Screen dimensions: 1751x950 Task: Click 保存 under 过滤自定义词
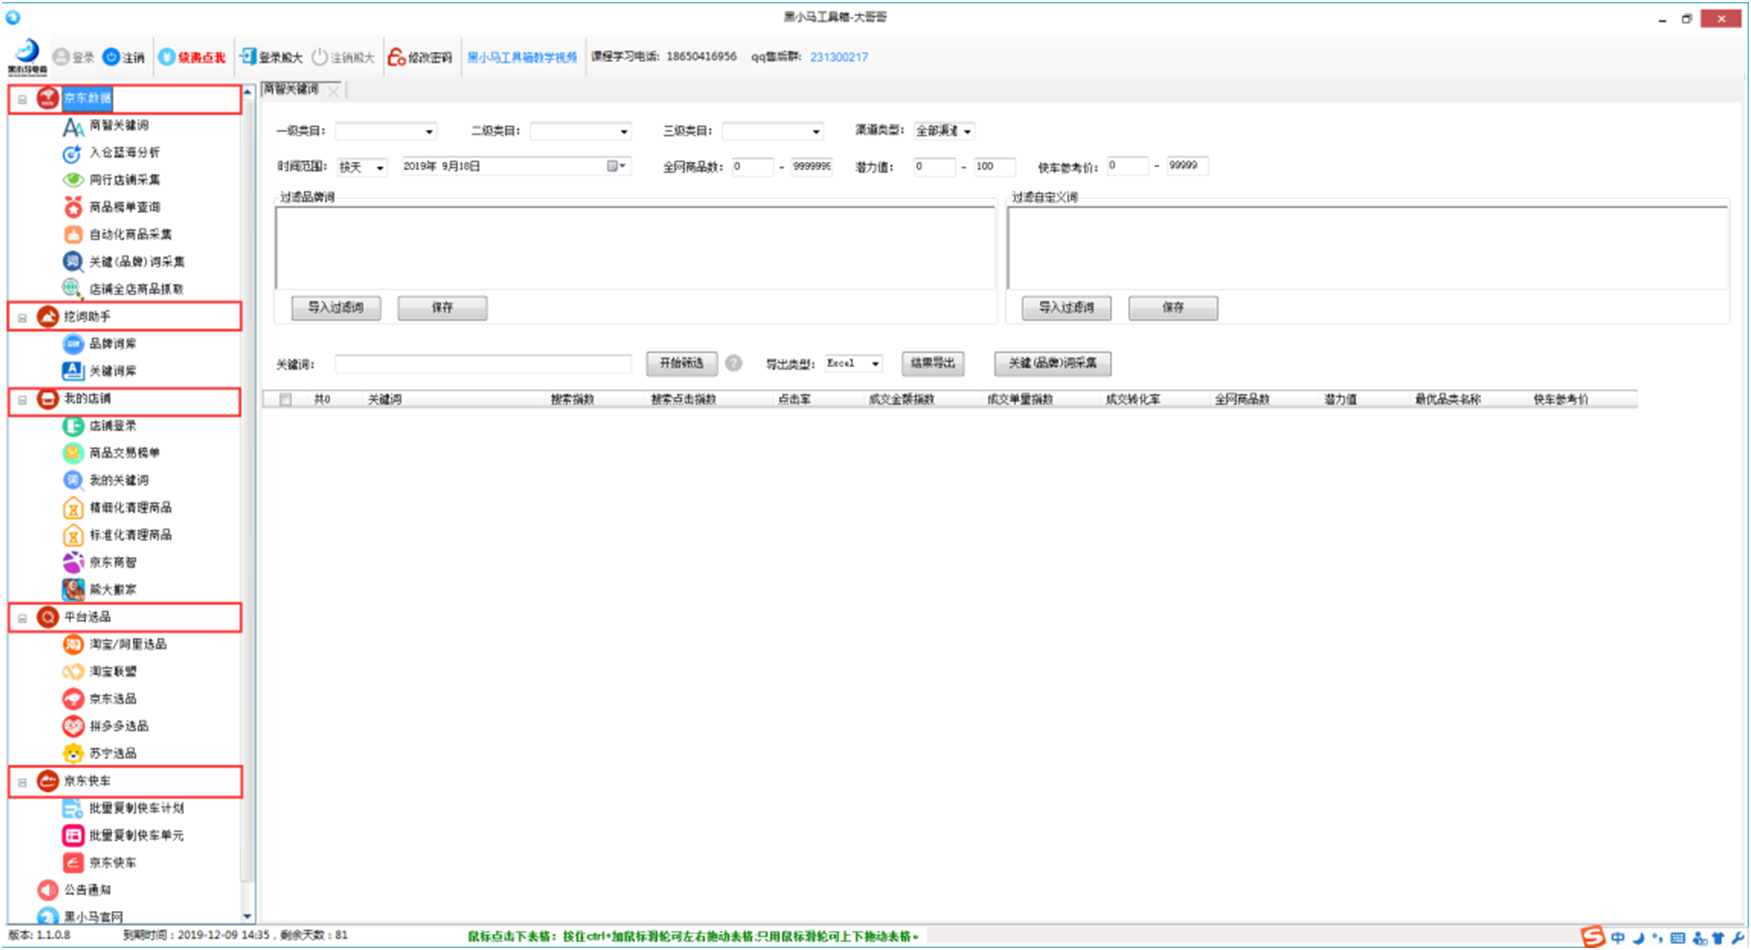(1173, 308)
